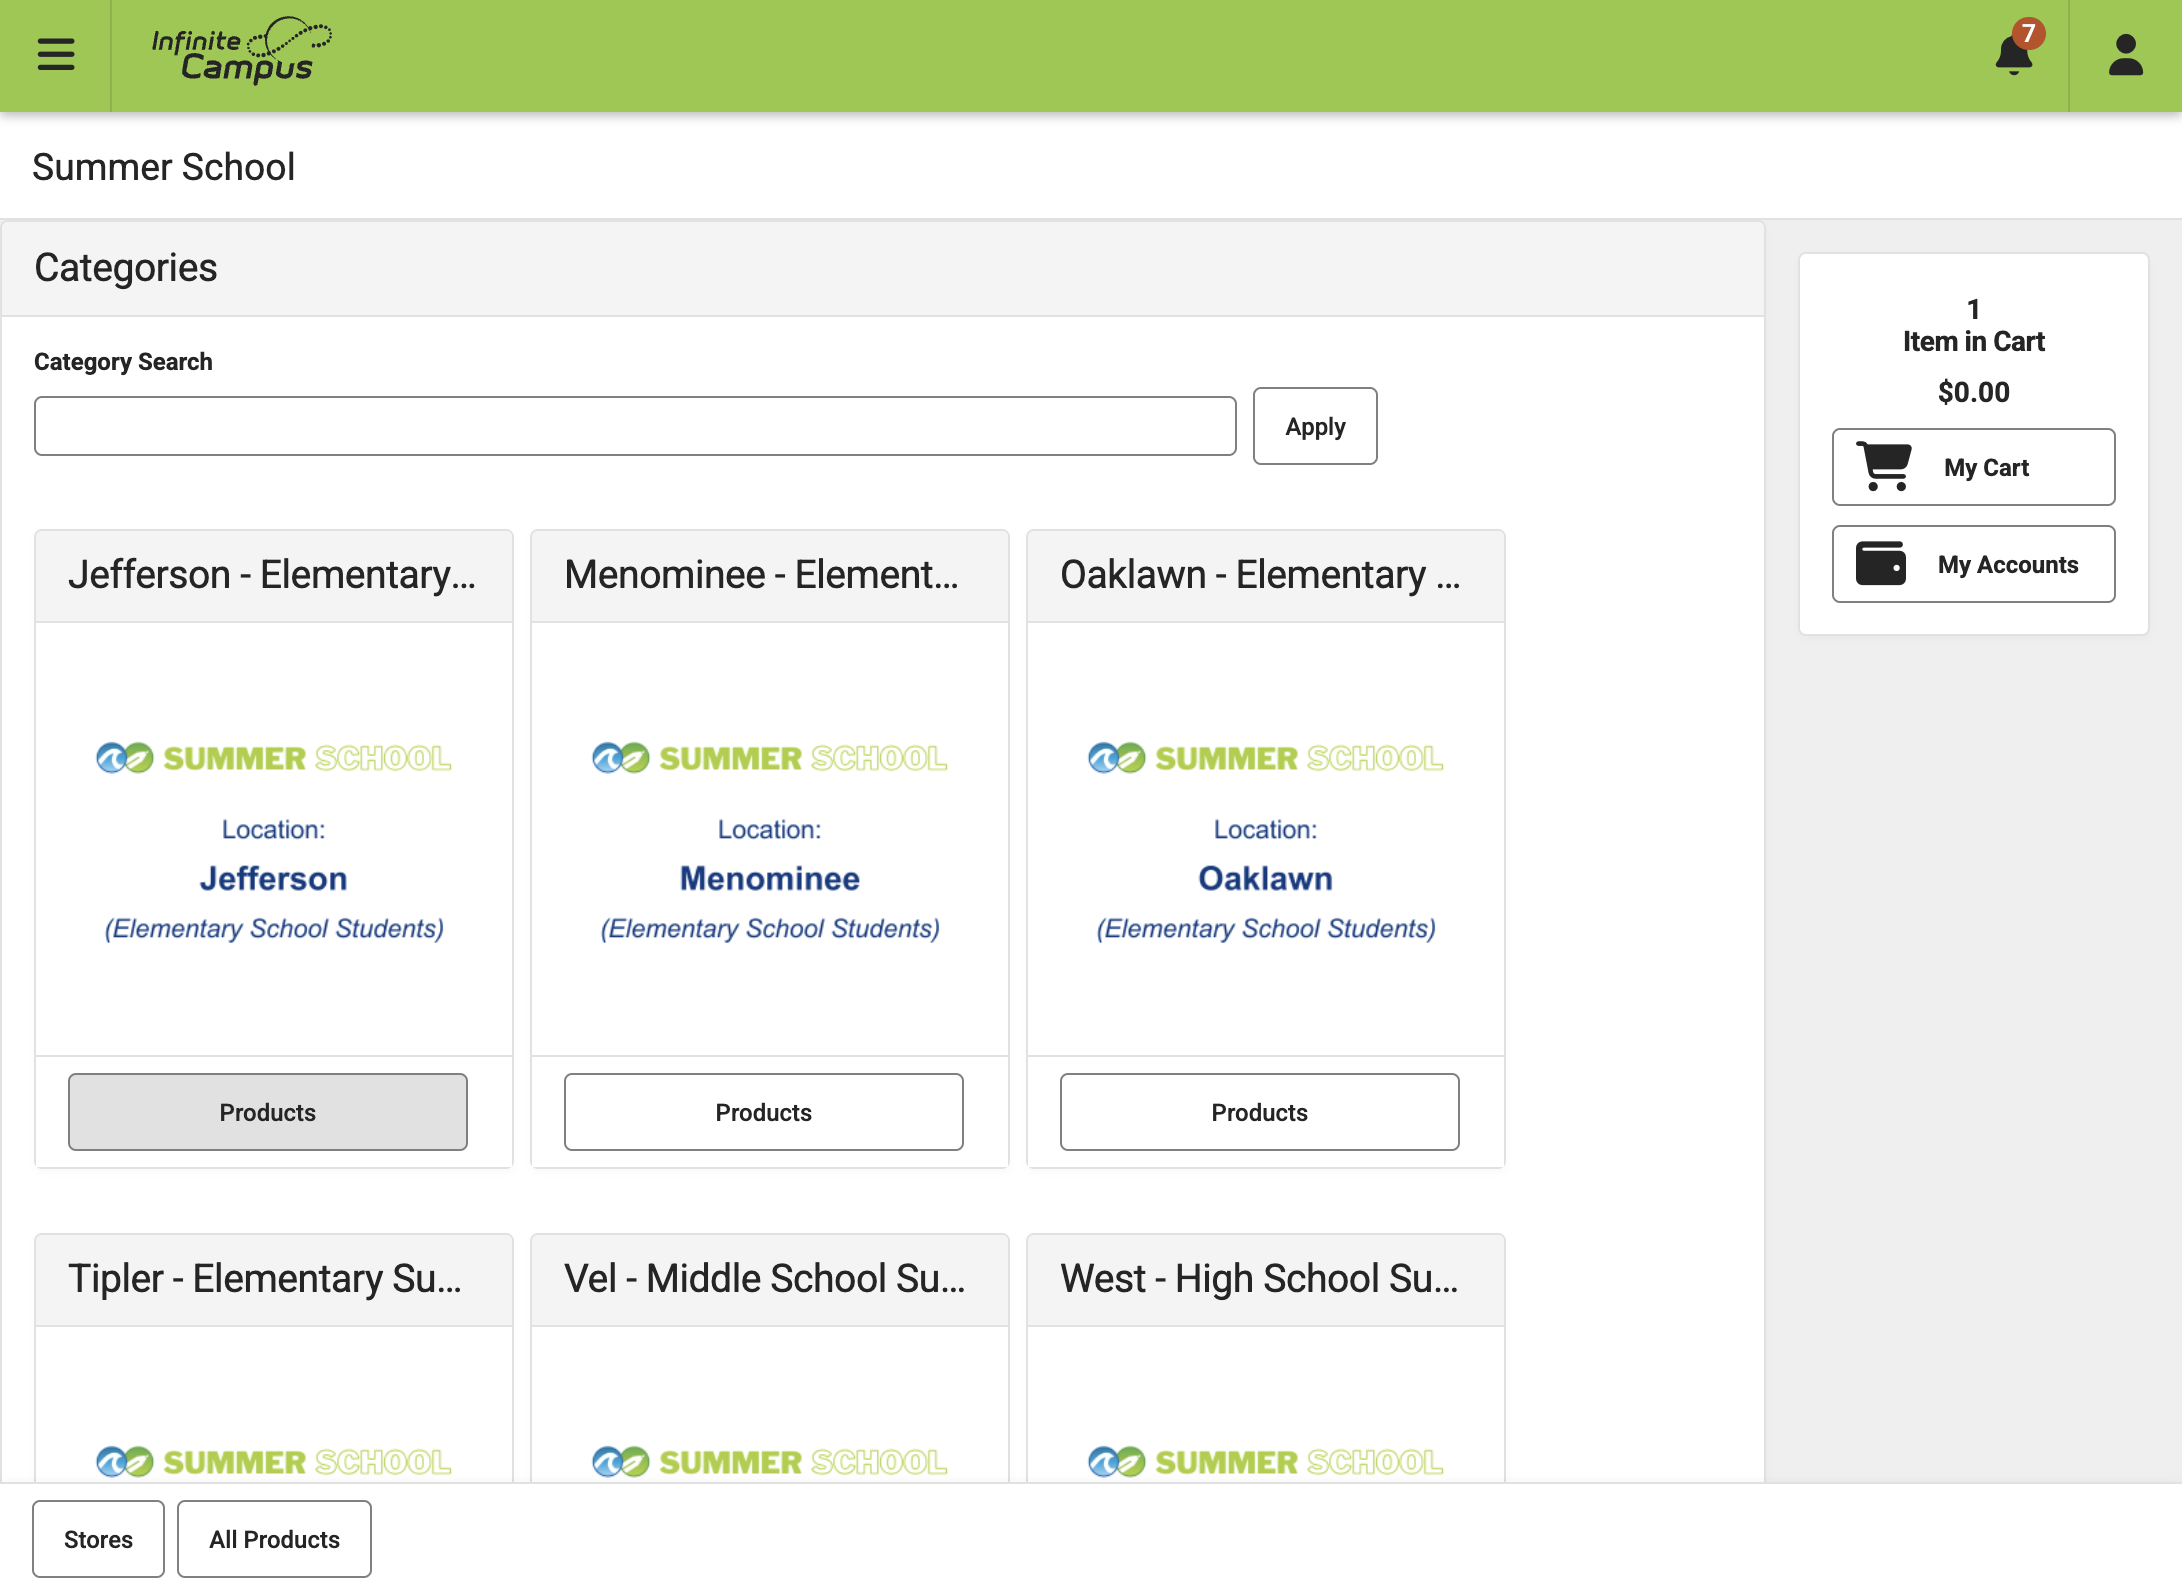Click the Menominee - Element... card title
The image size is (2182, 1594).
coord(761,575)
